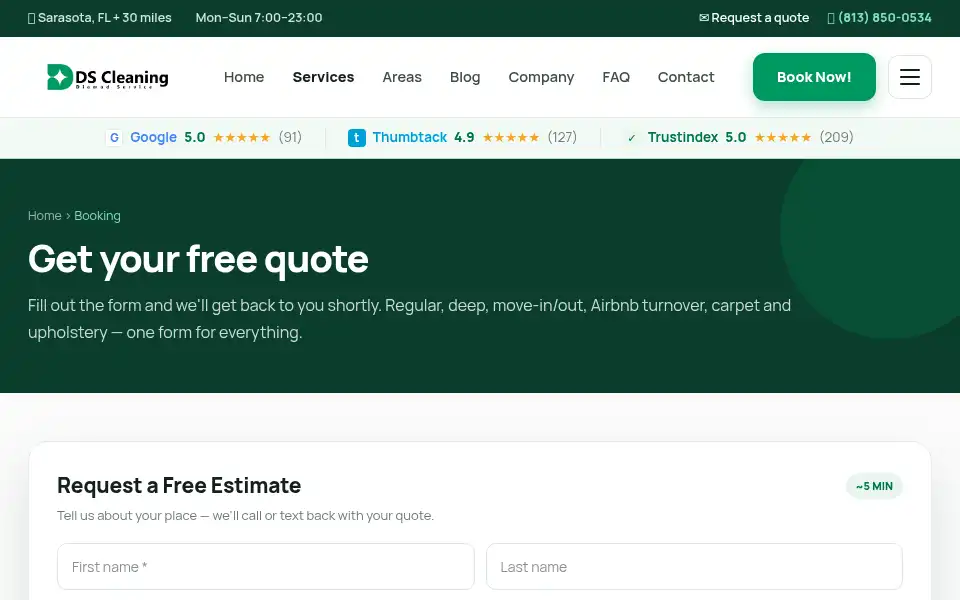Click the Trustindex checkmark icon

(x=632, y=138)
